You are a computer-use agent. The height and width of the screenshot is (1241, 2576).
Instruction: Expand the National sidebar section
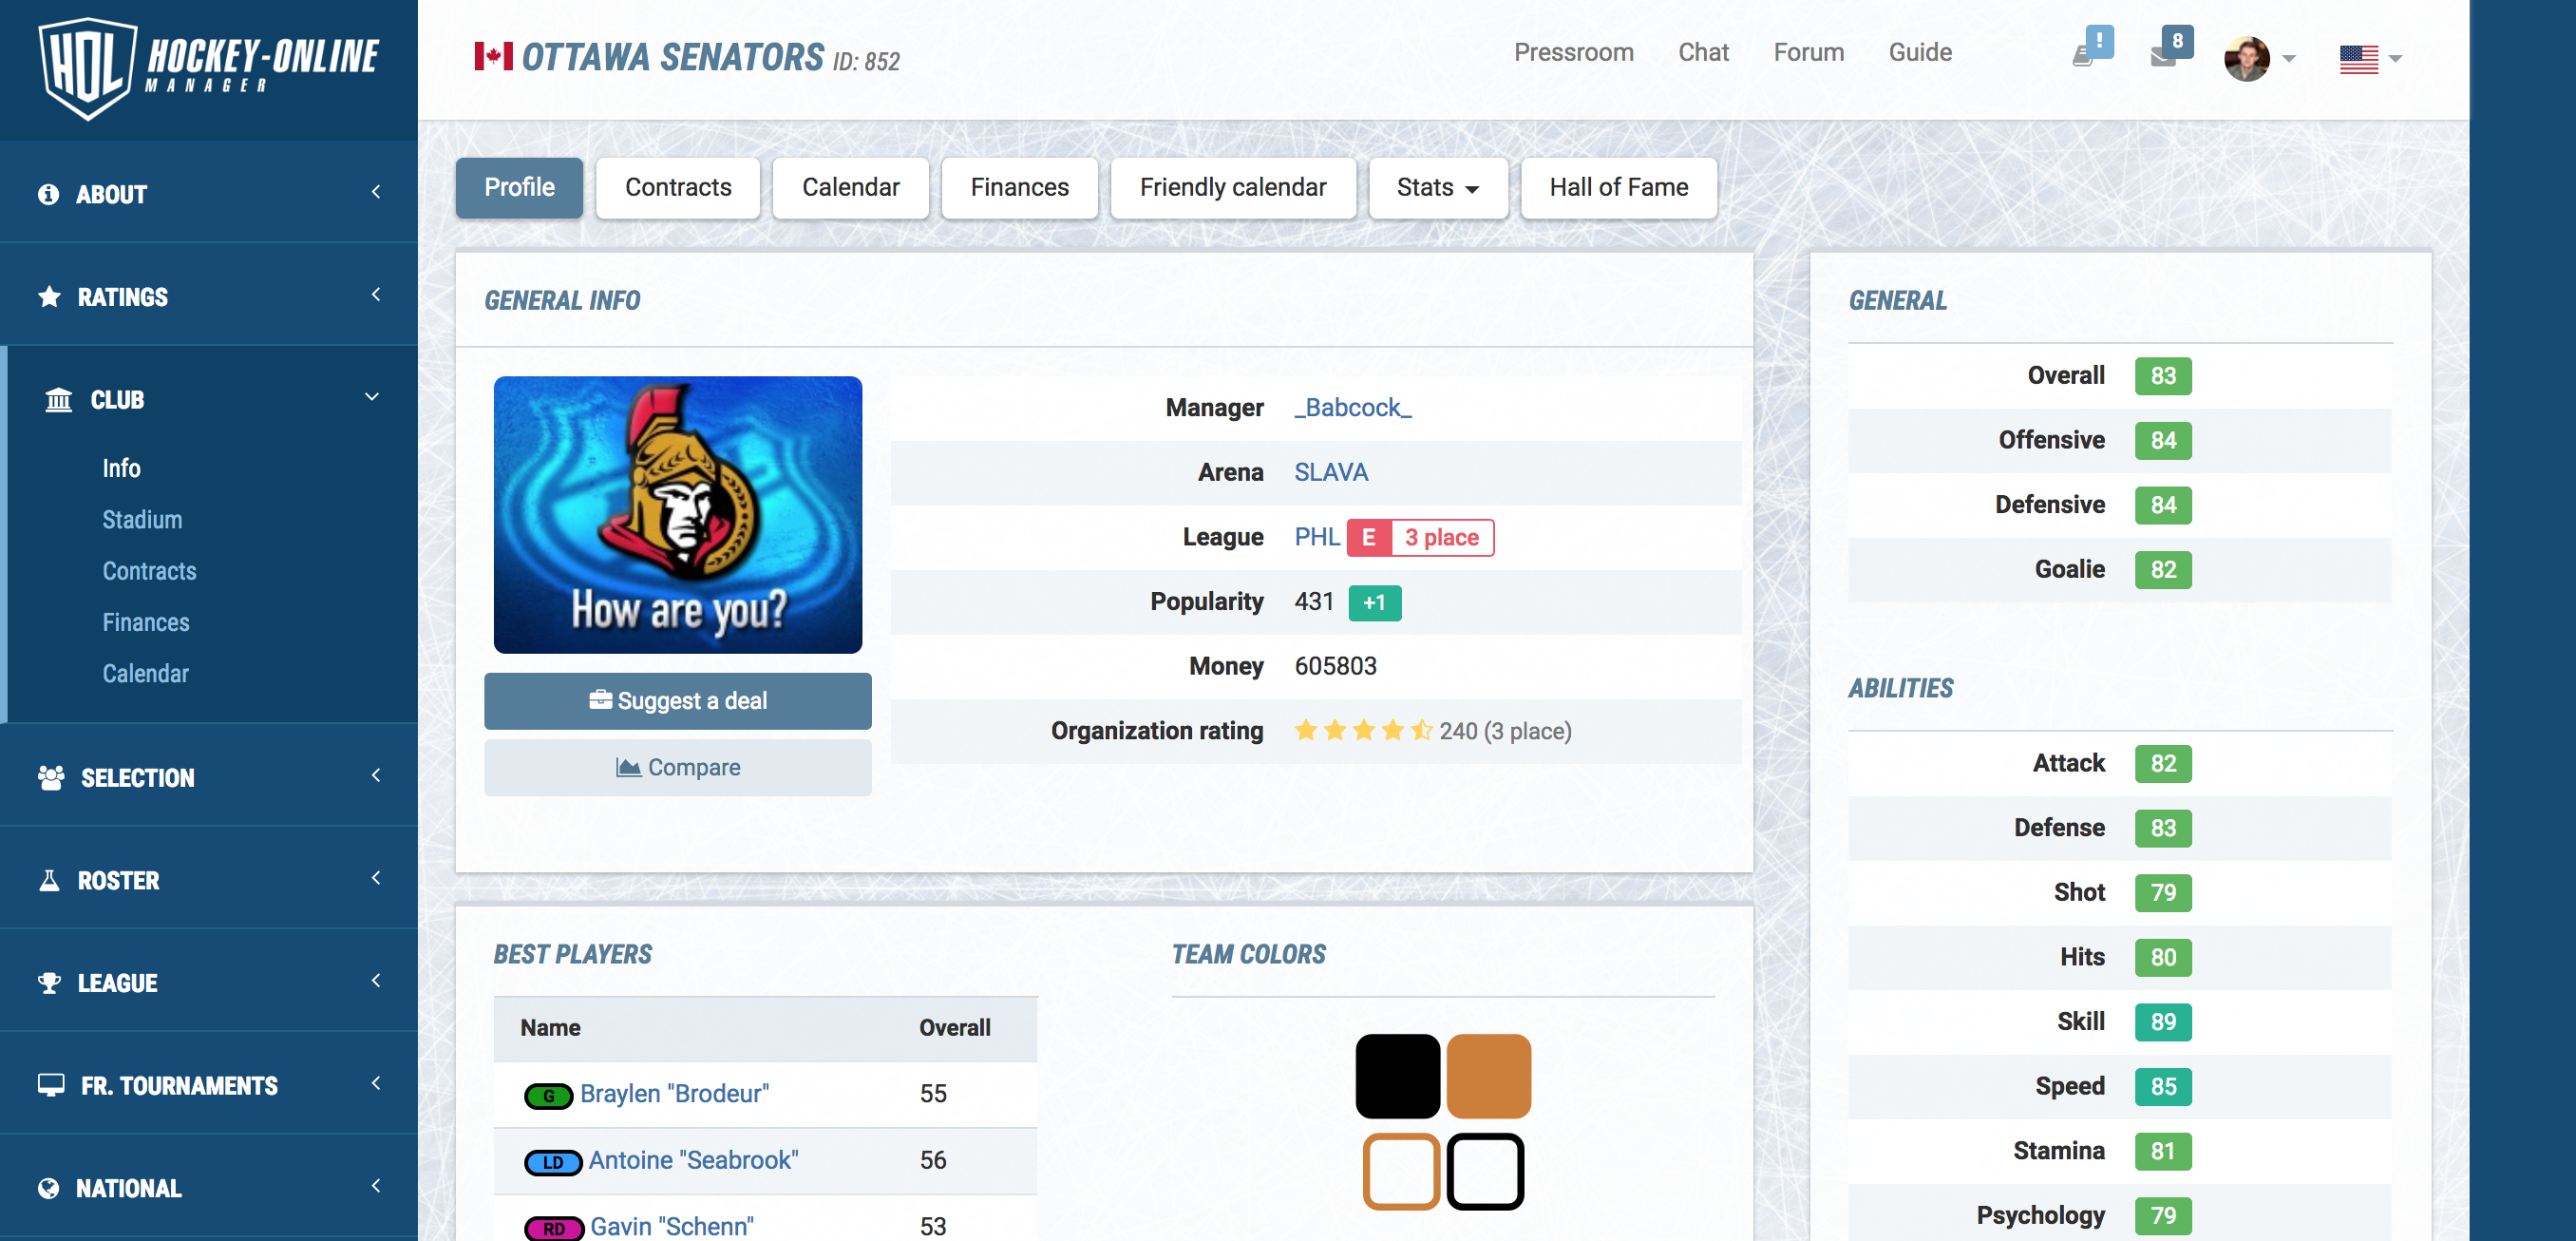376,1186
